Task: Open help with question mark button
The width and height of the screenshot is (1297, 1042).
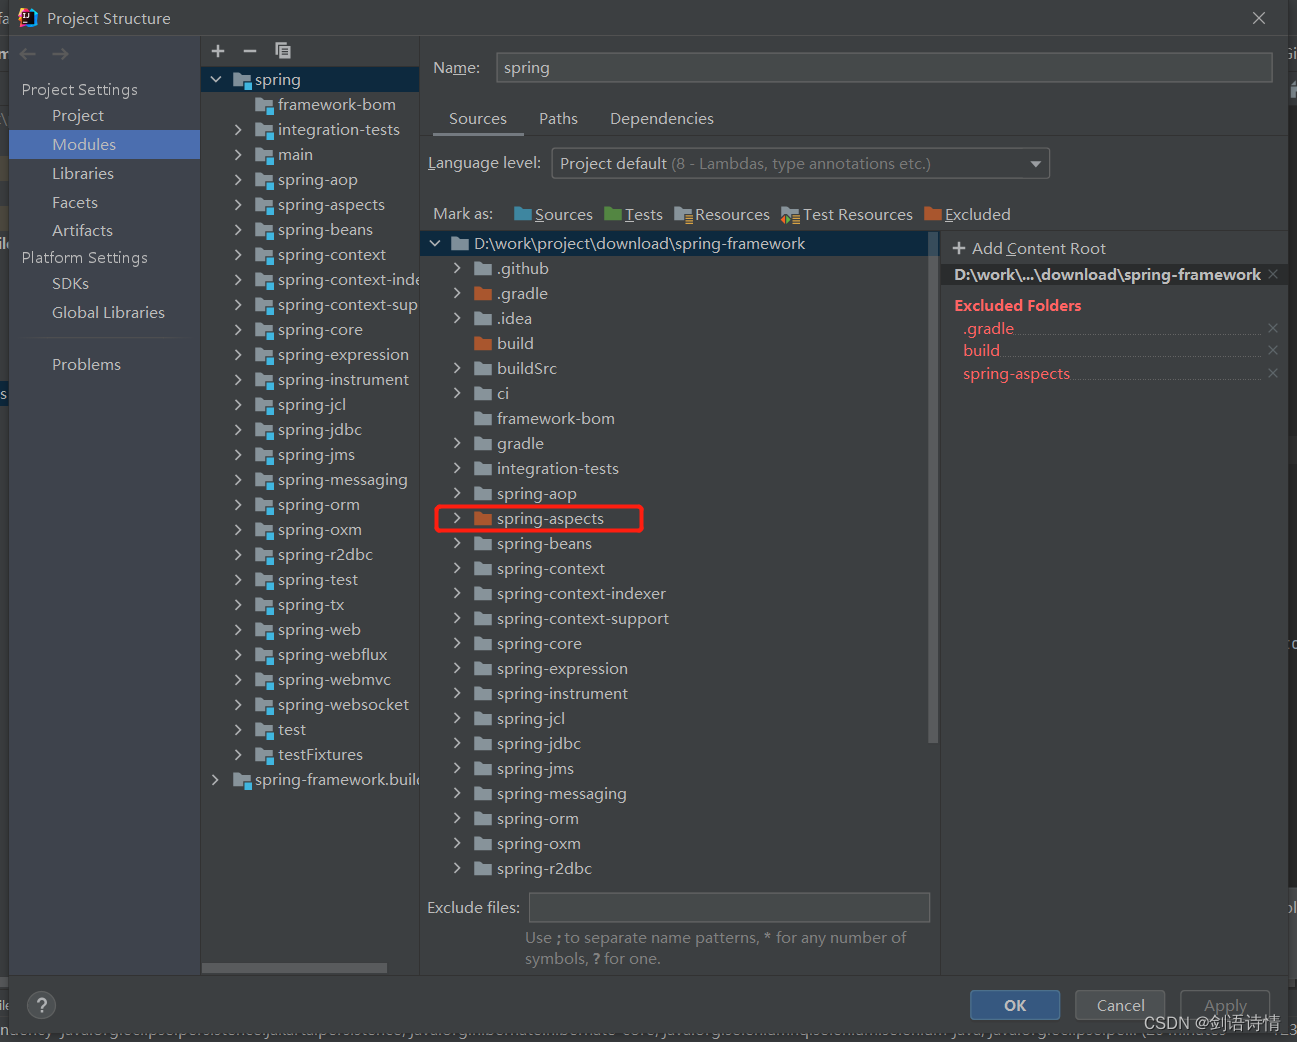Action: pos(41,1005)
